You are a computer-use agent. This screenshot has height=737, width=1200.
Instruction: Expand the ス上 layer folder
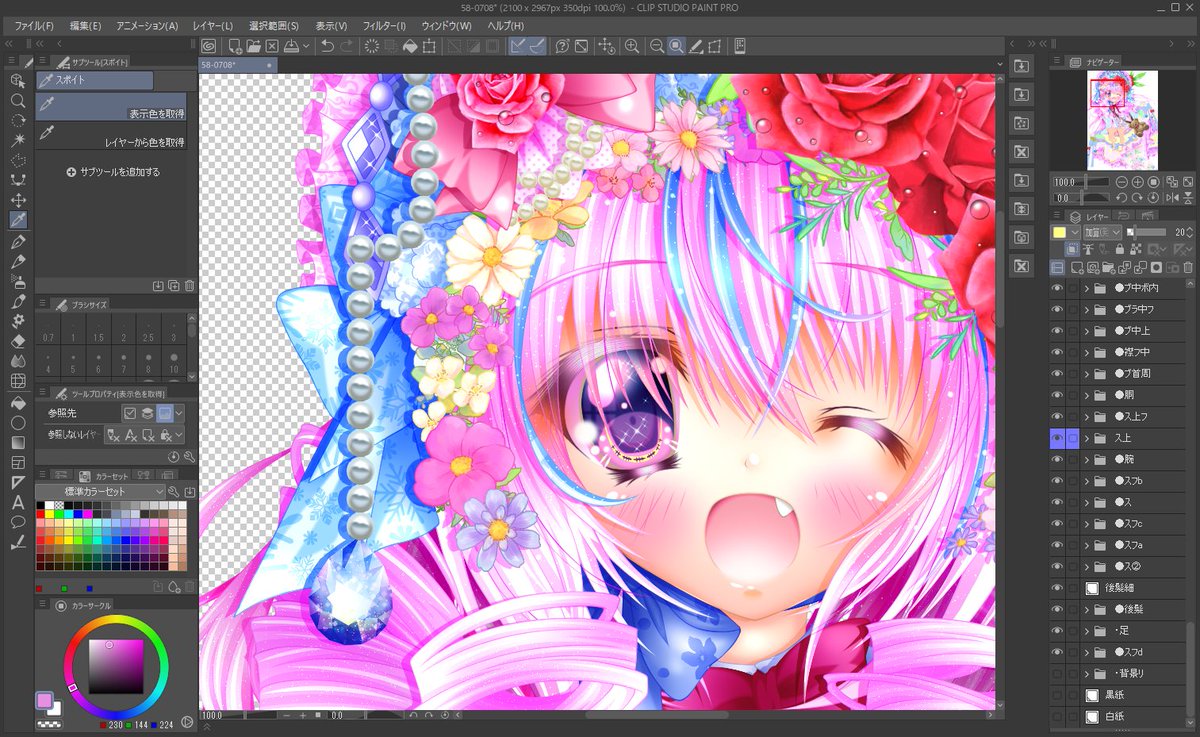pyautogui.click(x=1087, y=438)
